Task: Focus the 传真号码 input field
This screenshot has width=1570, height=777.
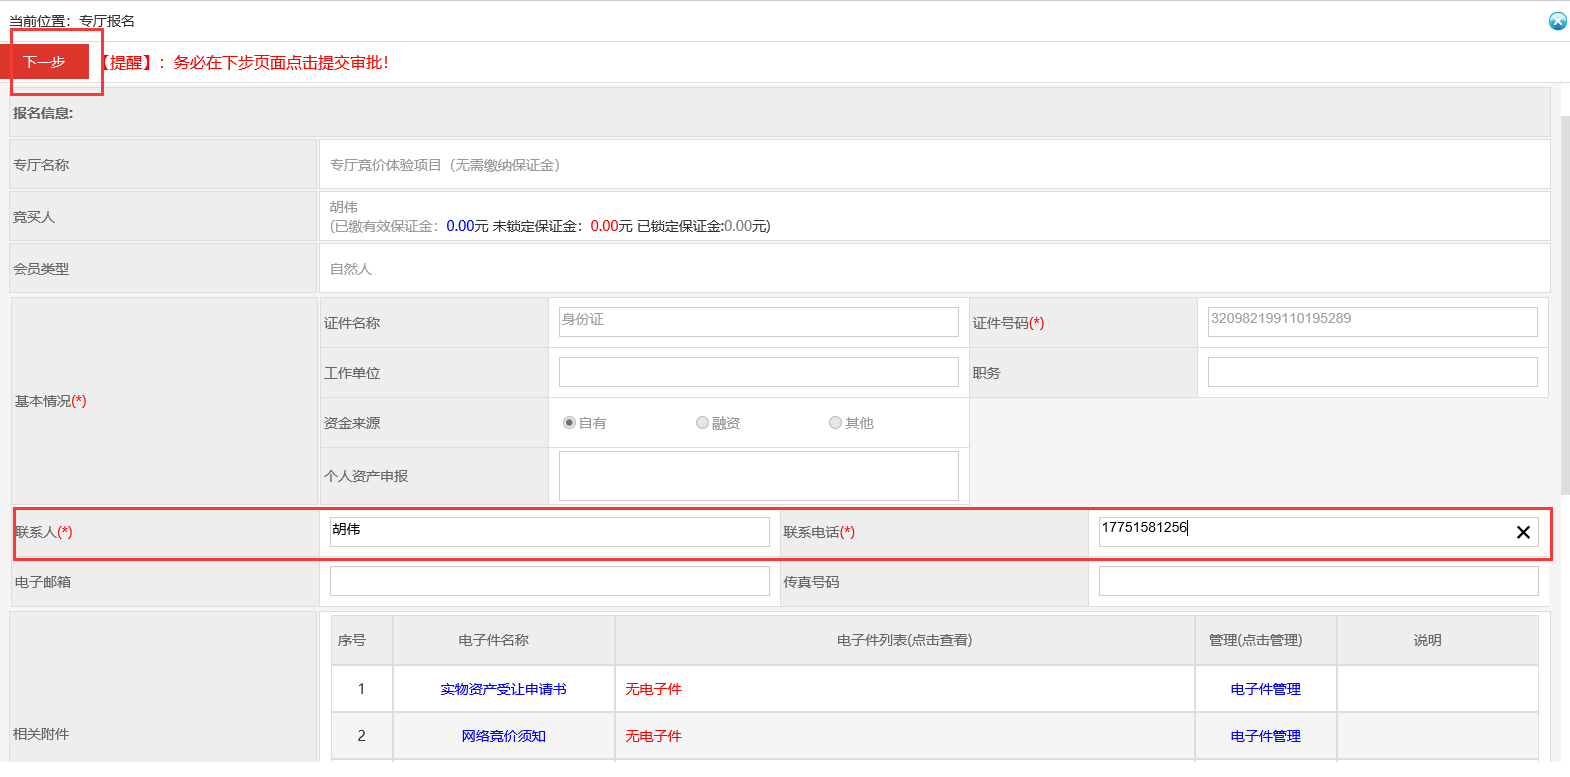Action: coord(1318,582)
